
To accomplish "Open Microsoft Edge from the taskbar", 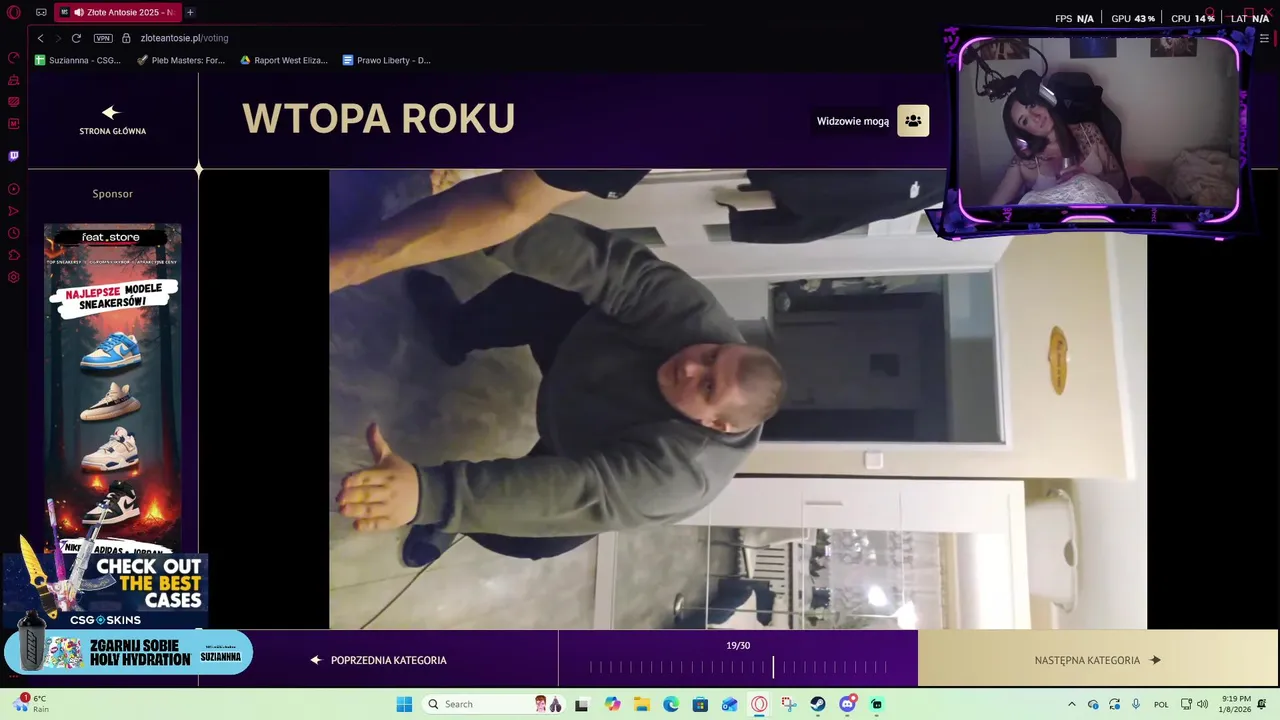I will pyautogui.click(x=671, y=704).
